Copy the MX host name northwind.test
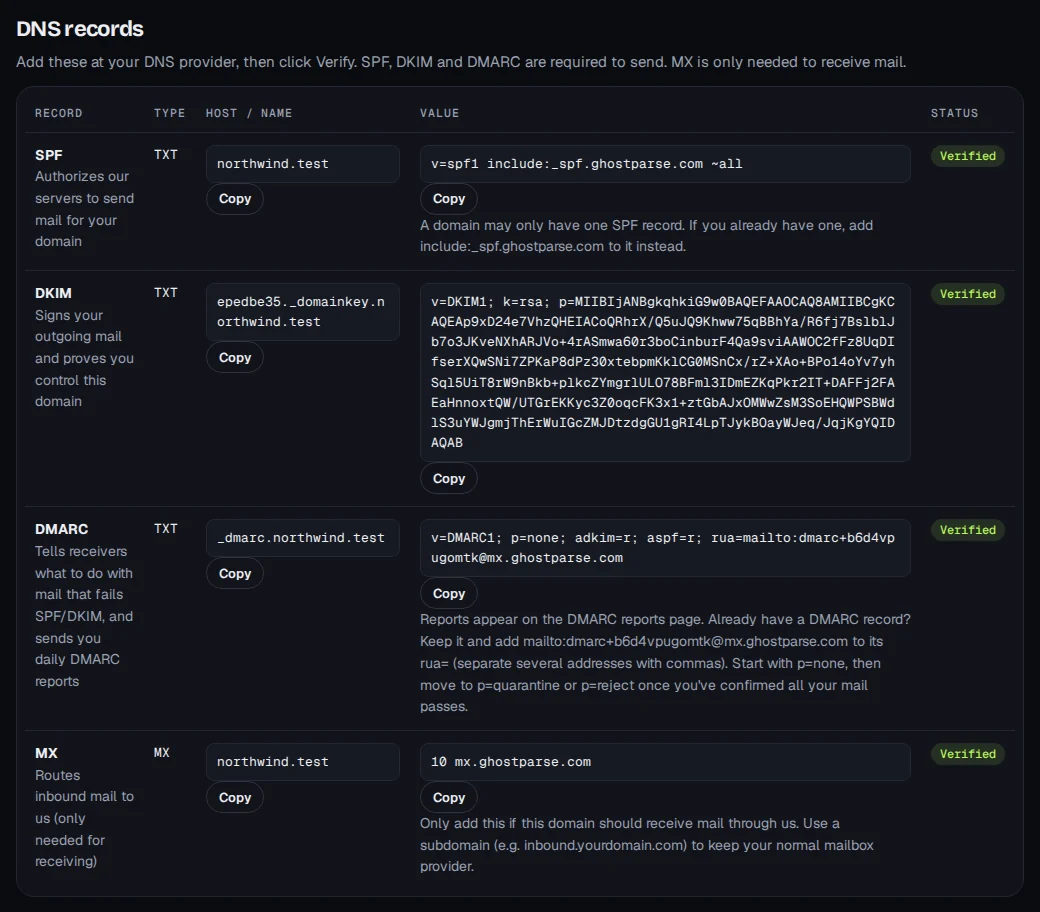This screenshot has width=1040, height=912. tap(235, 798)
